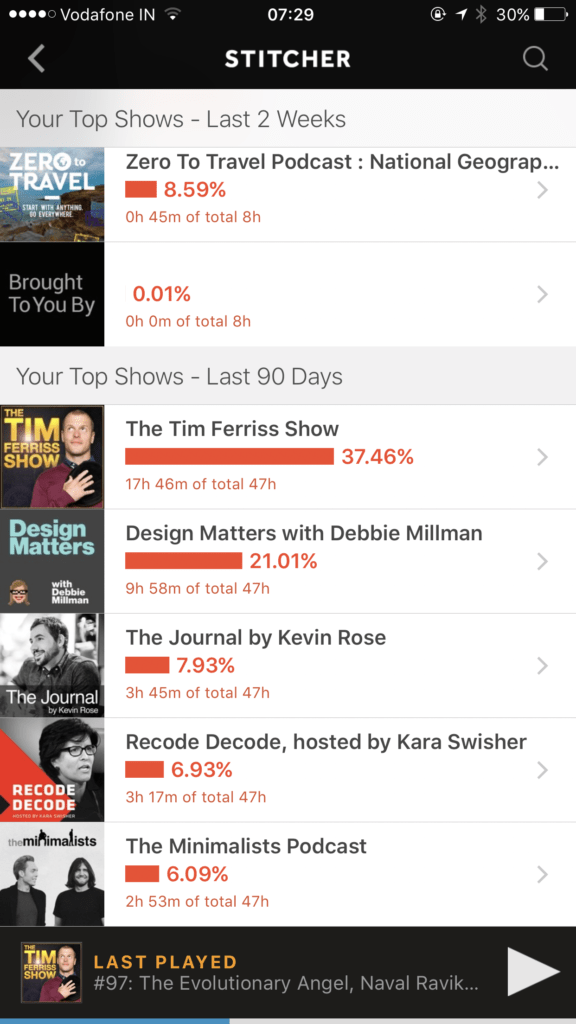Tap the Last Played mini artwork
The height and width of the screenshot is (1024, 576).
(52, 972)
